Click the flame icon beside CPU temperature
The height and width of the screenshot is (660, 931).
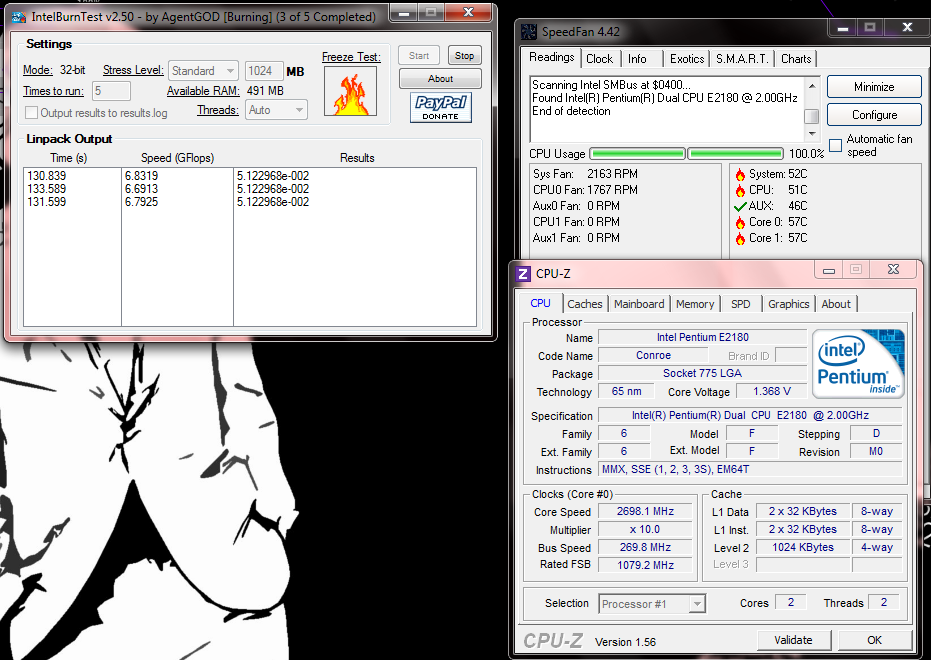click(x=740, y=191)
